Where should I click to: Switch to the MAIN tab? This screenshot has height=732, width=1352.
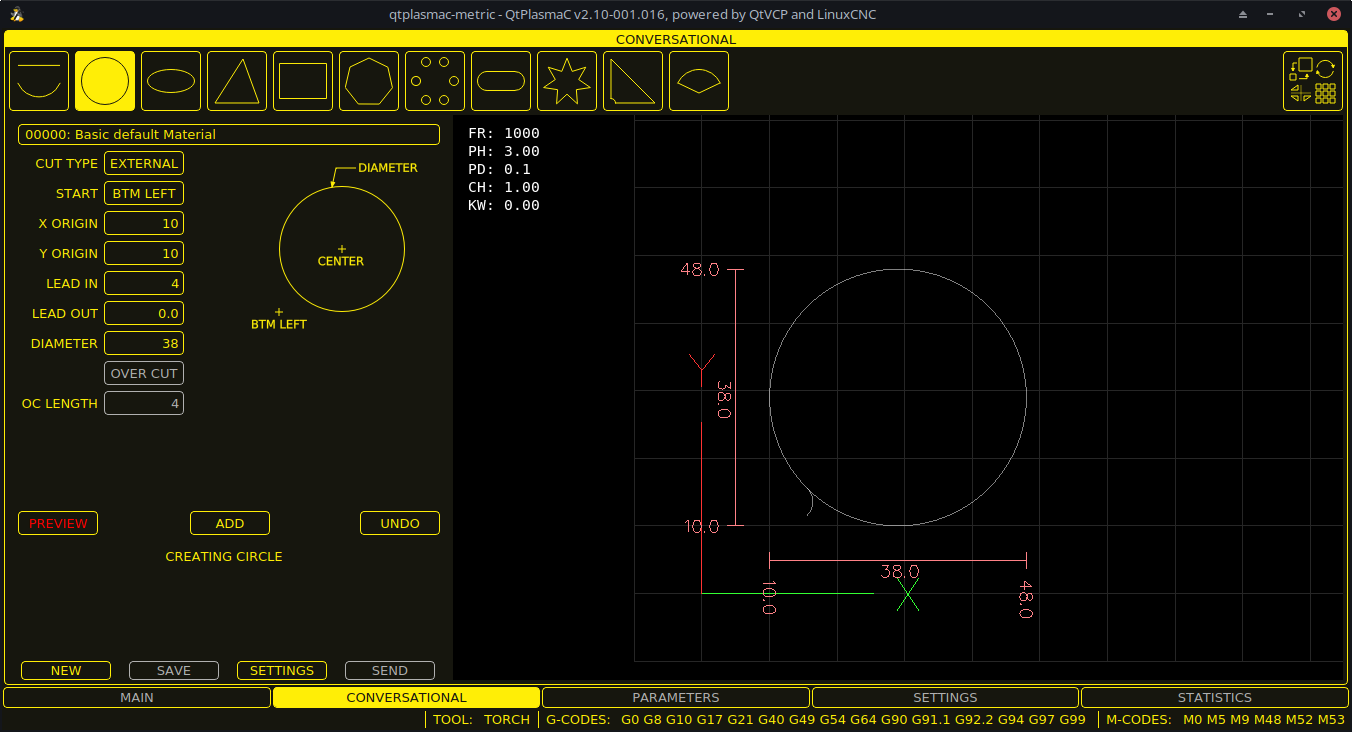click(x=137, y=697)
